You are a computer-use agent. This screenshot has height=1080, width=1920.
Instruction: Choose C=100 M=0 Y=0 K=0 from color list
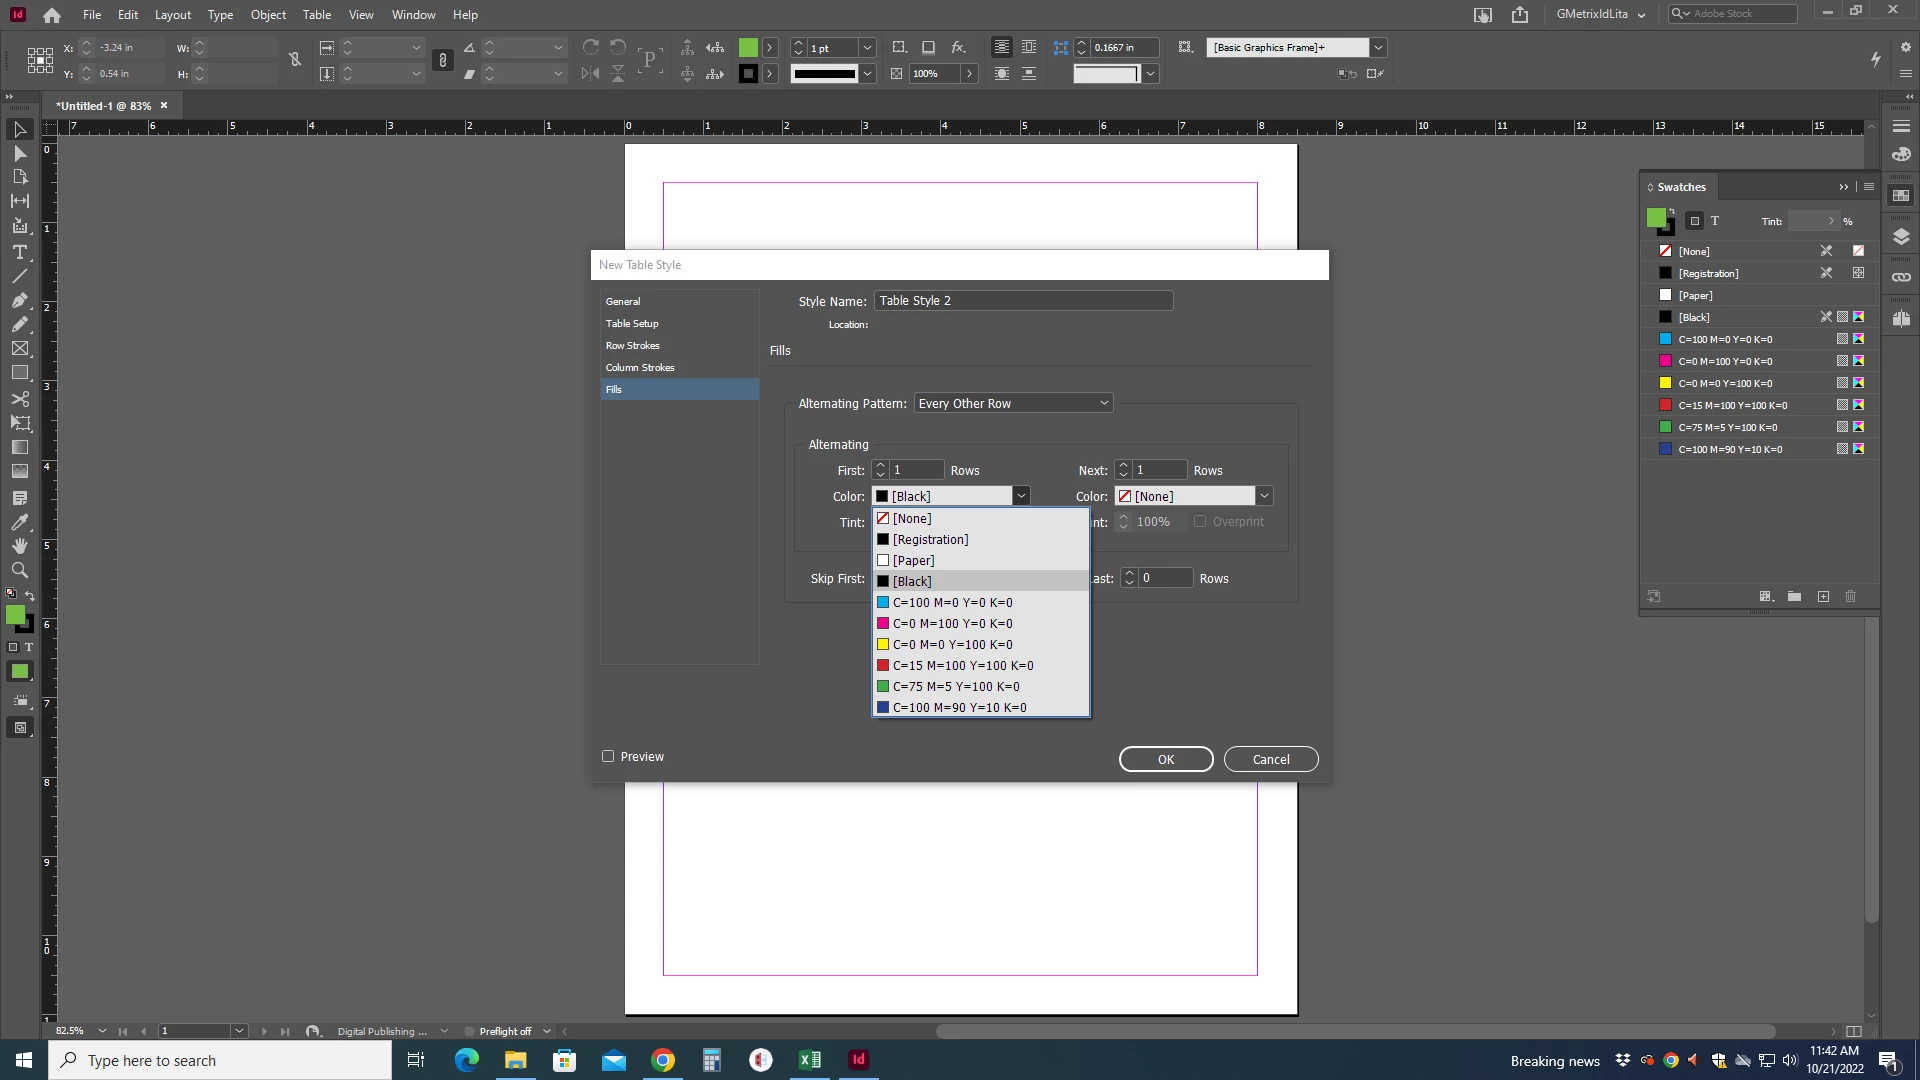pyautogui.click(x=952, y=602)
